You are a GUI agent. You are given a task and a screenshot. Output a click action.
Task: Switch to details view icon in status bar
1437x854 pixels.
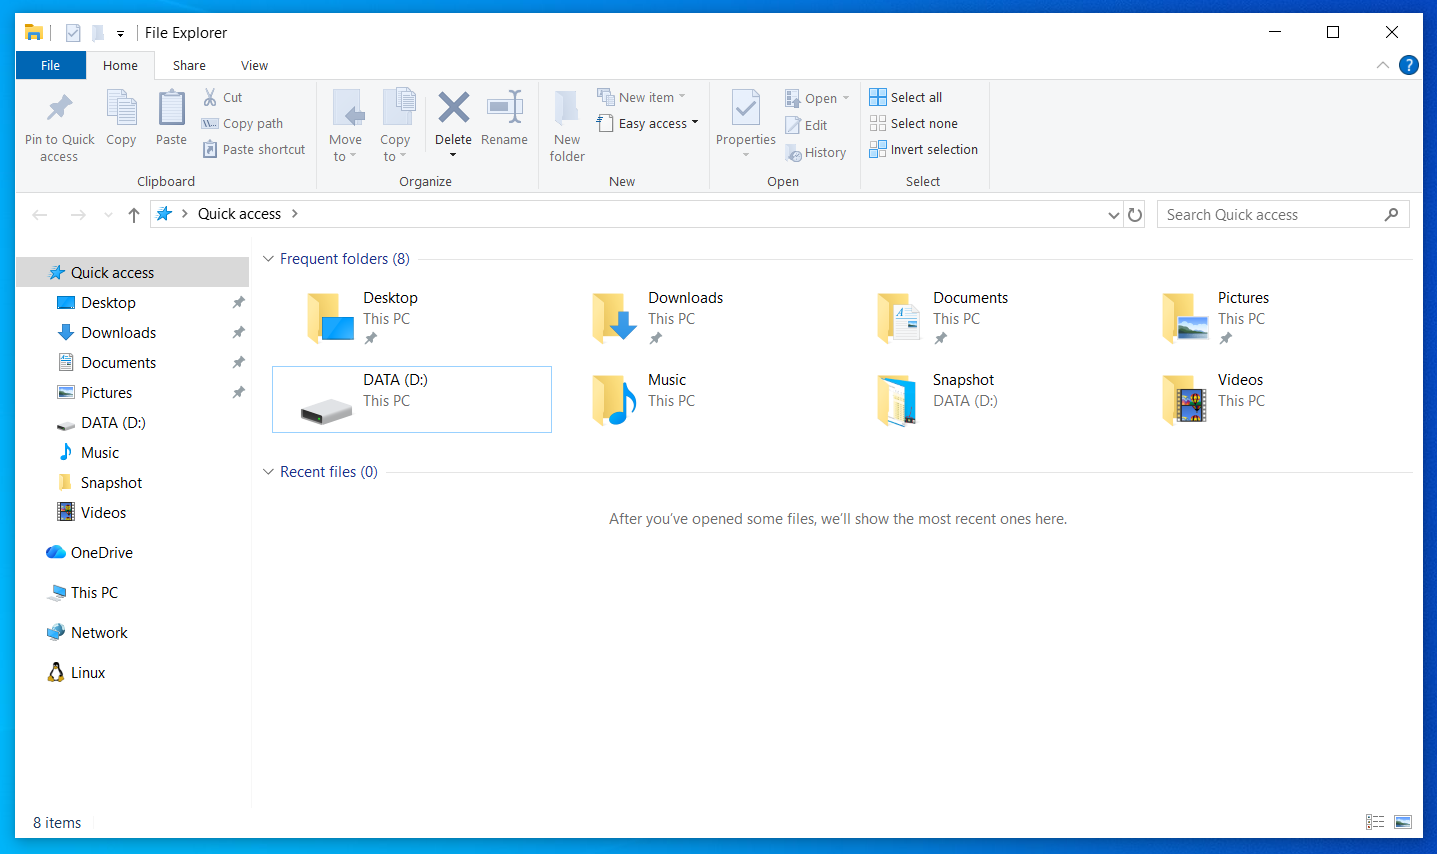[1375, 822]
